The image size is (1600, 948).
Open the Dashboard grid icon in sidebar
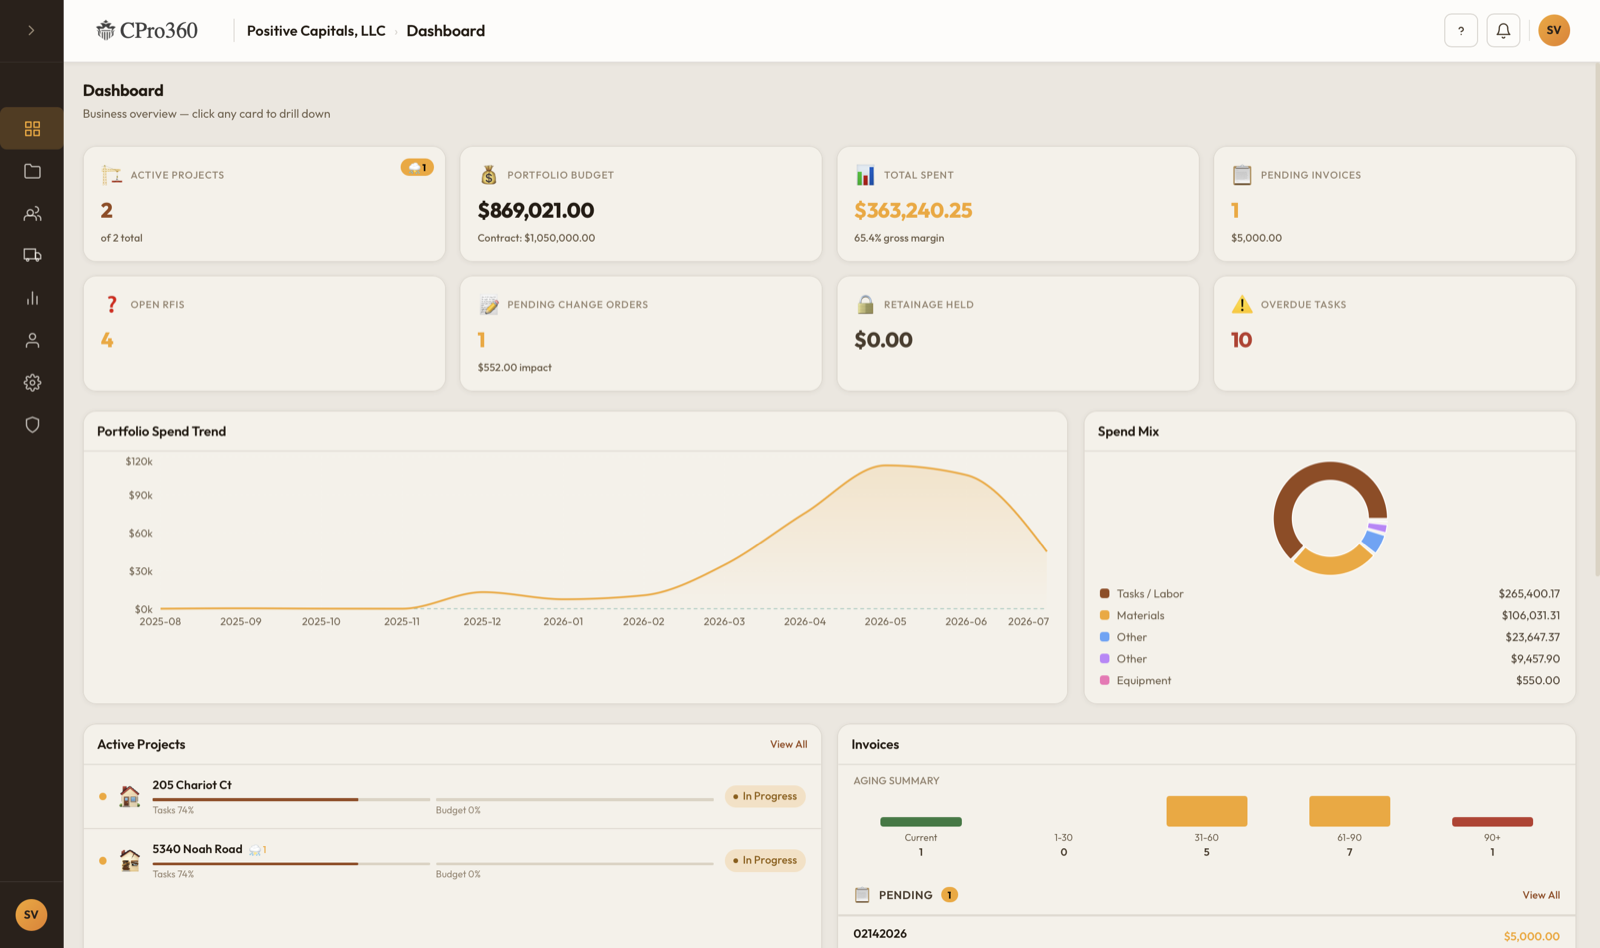point(32,129)
